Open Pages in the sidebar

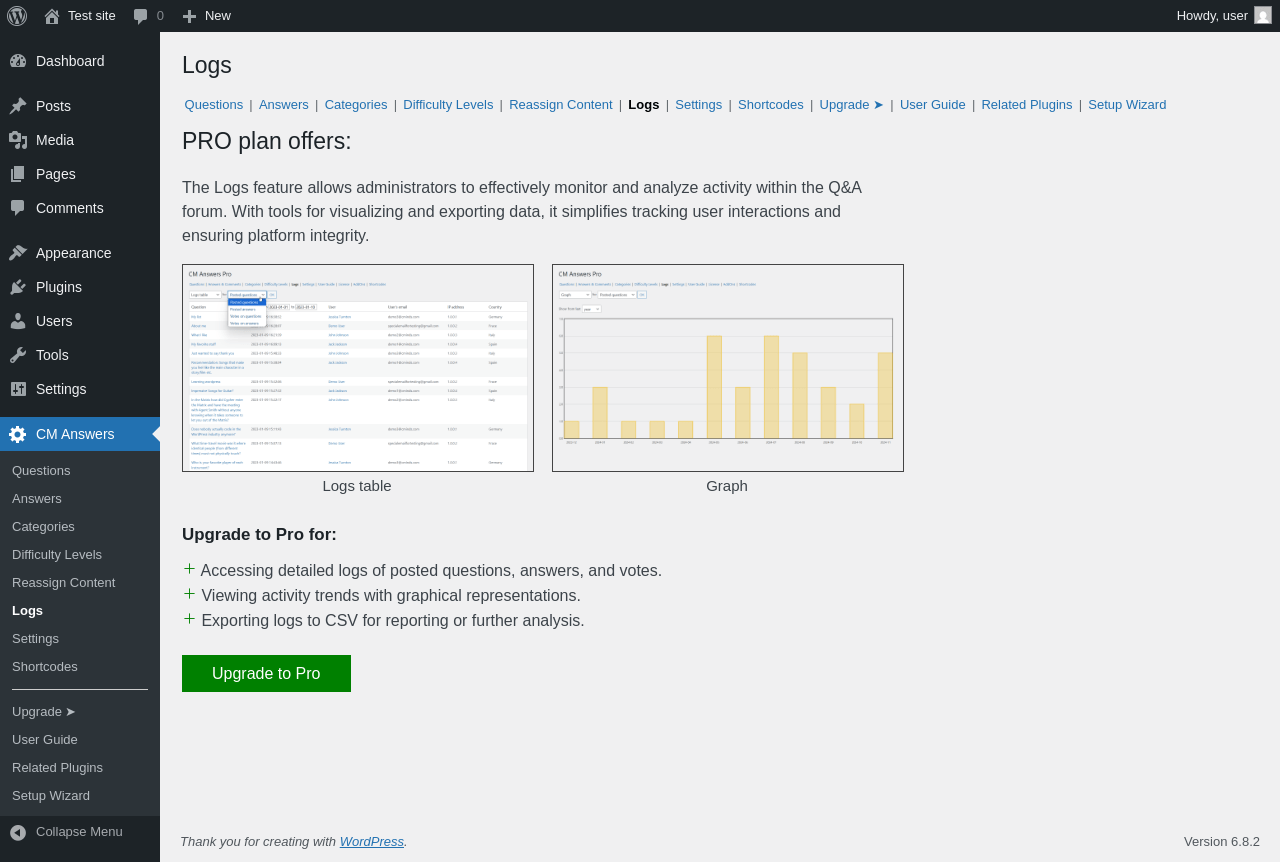click(x=80, y=174)
